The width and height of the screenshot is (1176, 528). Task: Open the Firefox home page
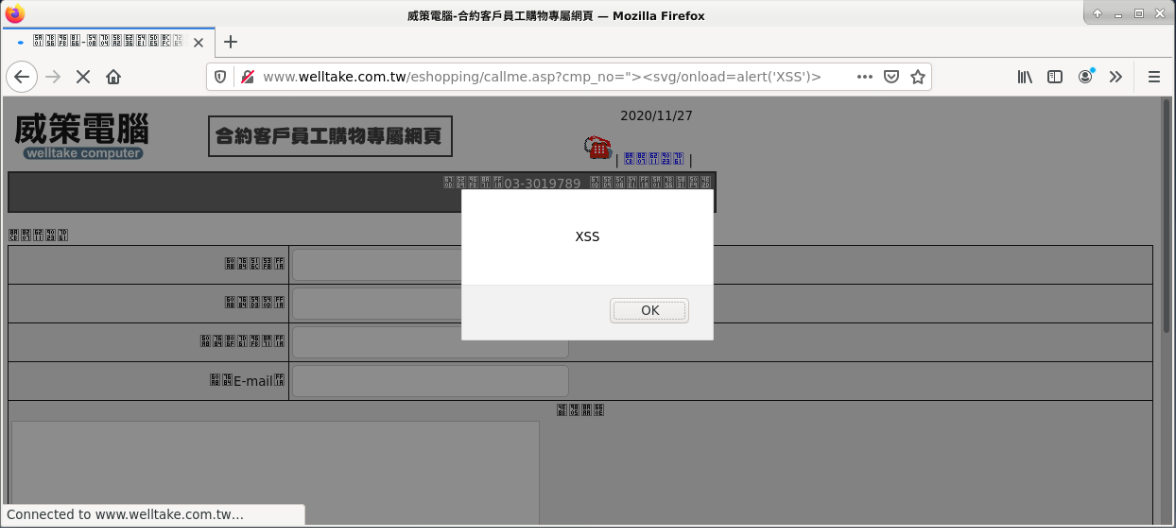(x=113, y=76)
